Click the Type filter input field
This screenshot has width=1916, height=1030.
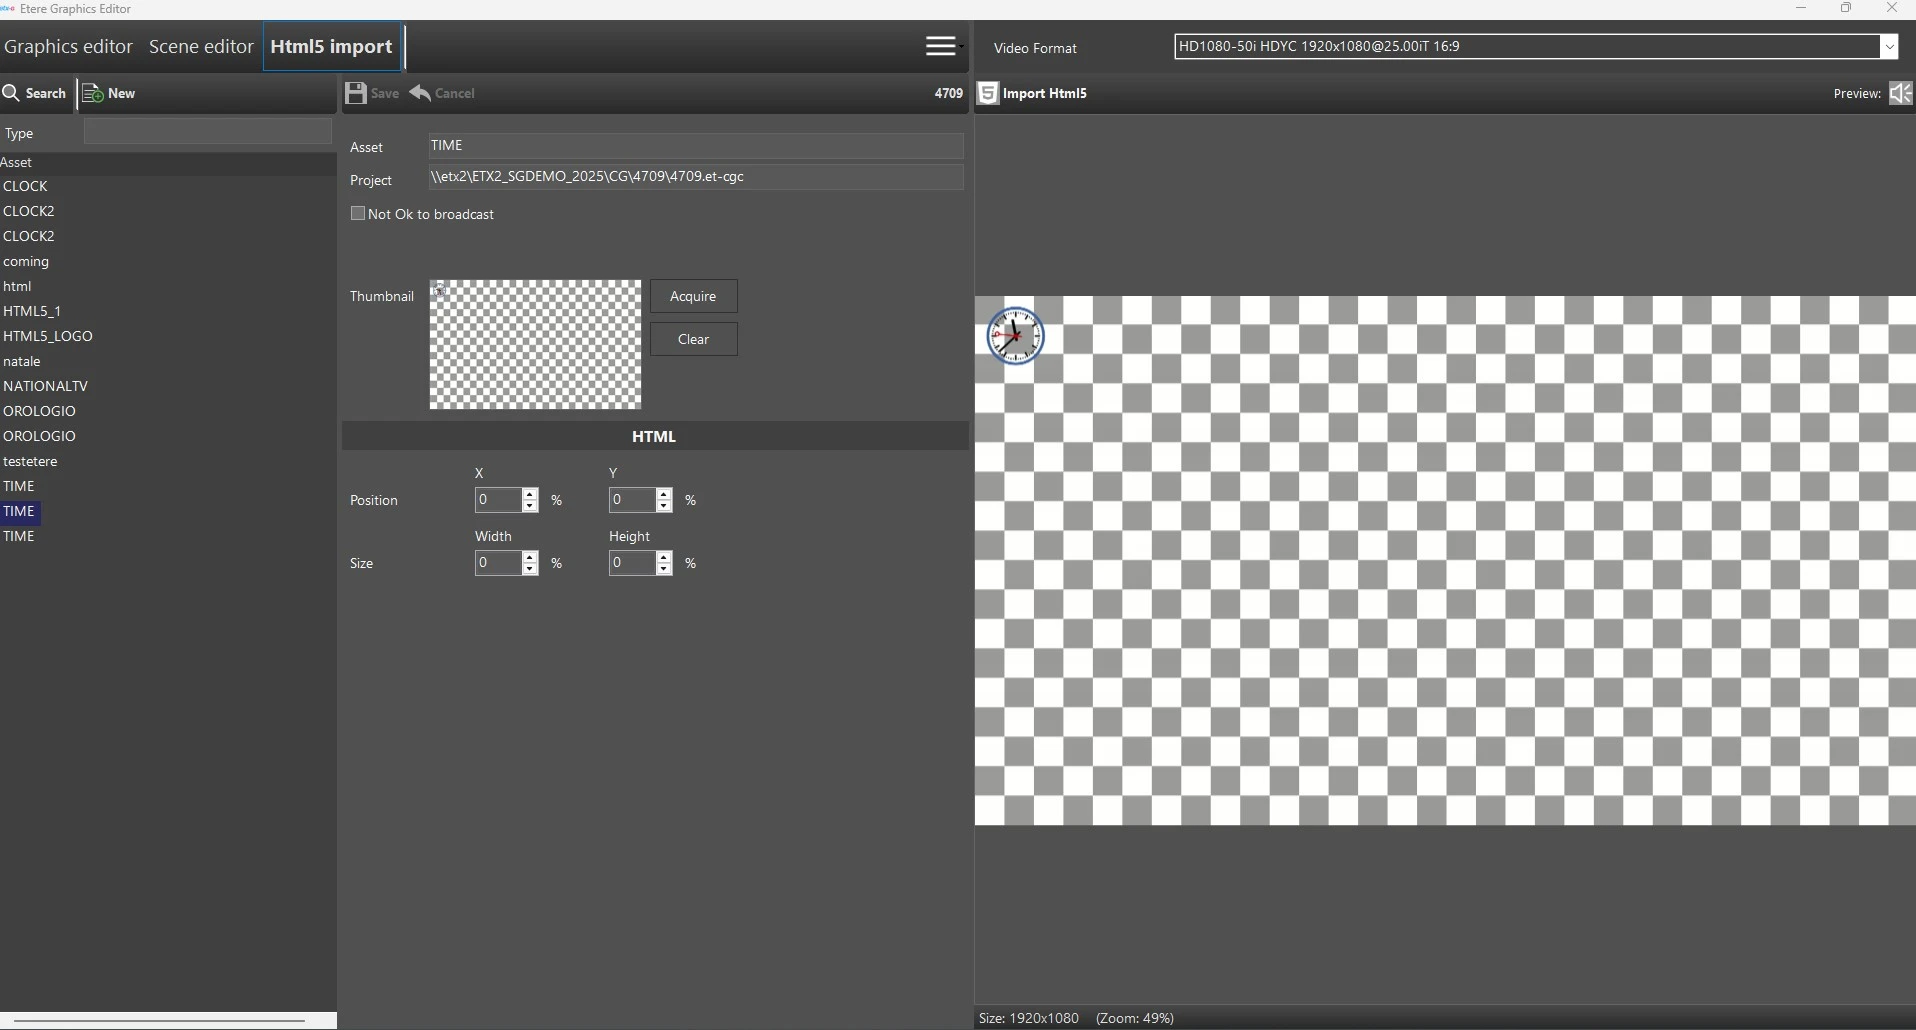coord(207,132)
